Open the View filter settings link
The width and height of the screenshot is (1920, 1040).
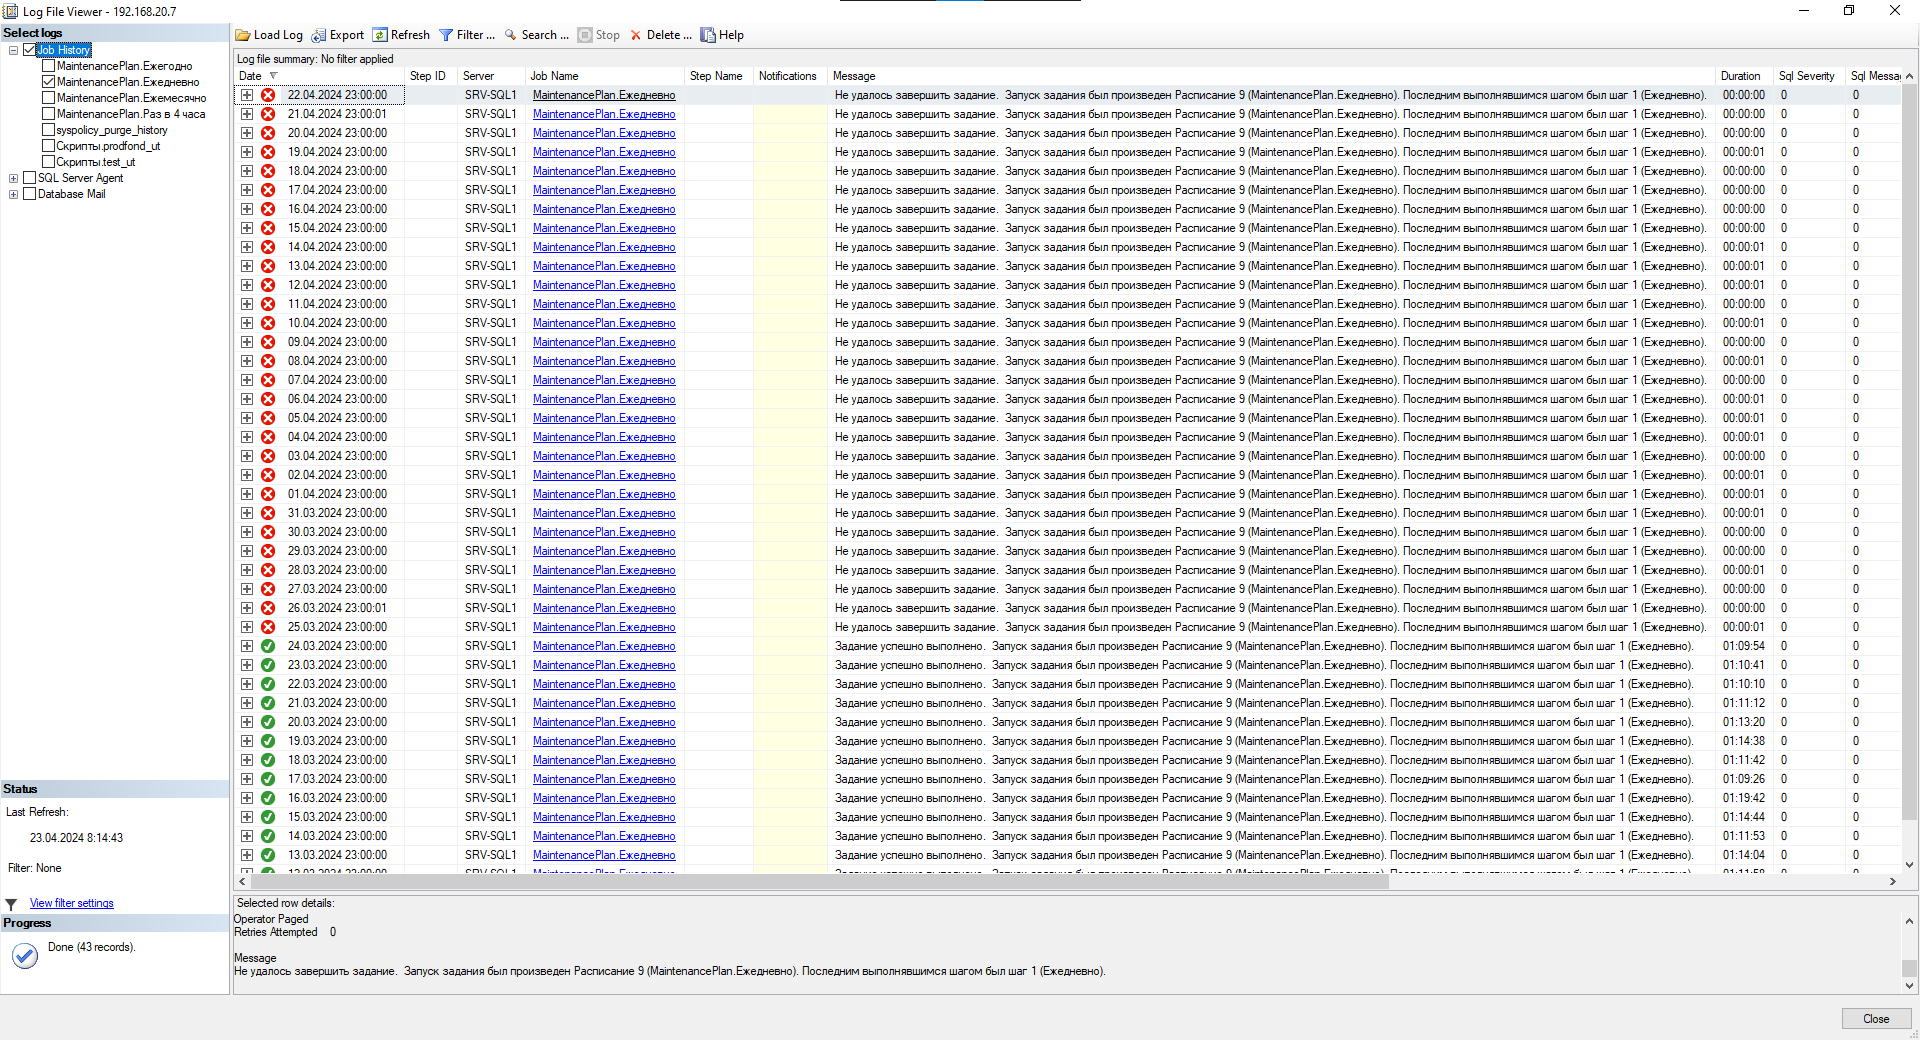tap(71, 903)
